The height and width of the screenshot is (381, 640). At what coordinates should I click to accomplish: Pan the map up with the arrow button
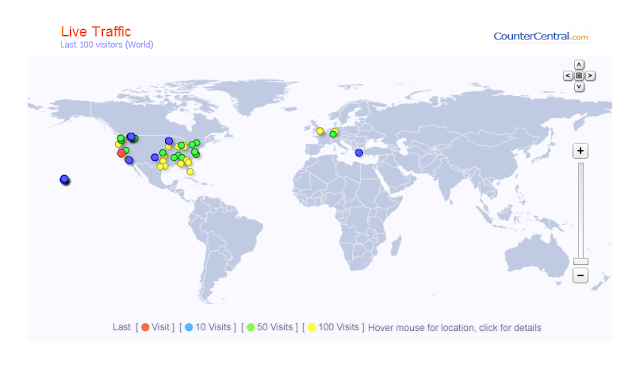[579, 65]
